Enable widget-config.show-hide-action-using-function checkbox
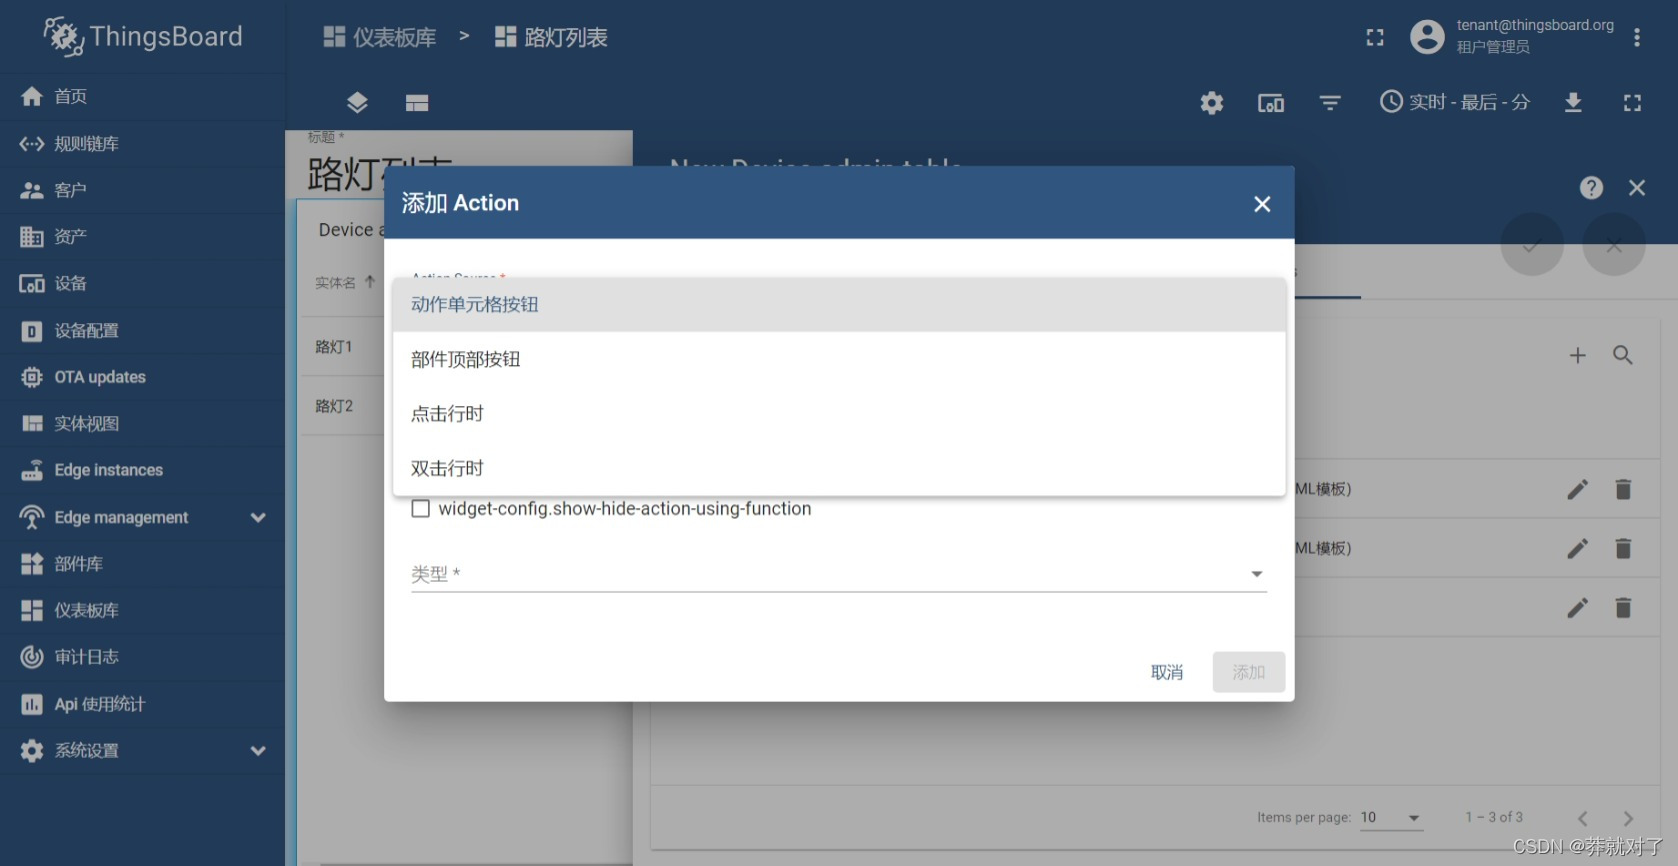 (421, 509)
